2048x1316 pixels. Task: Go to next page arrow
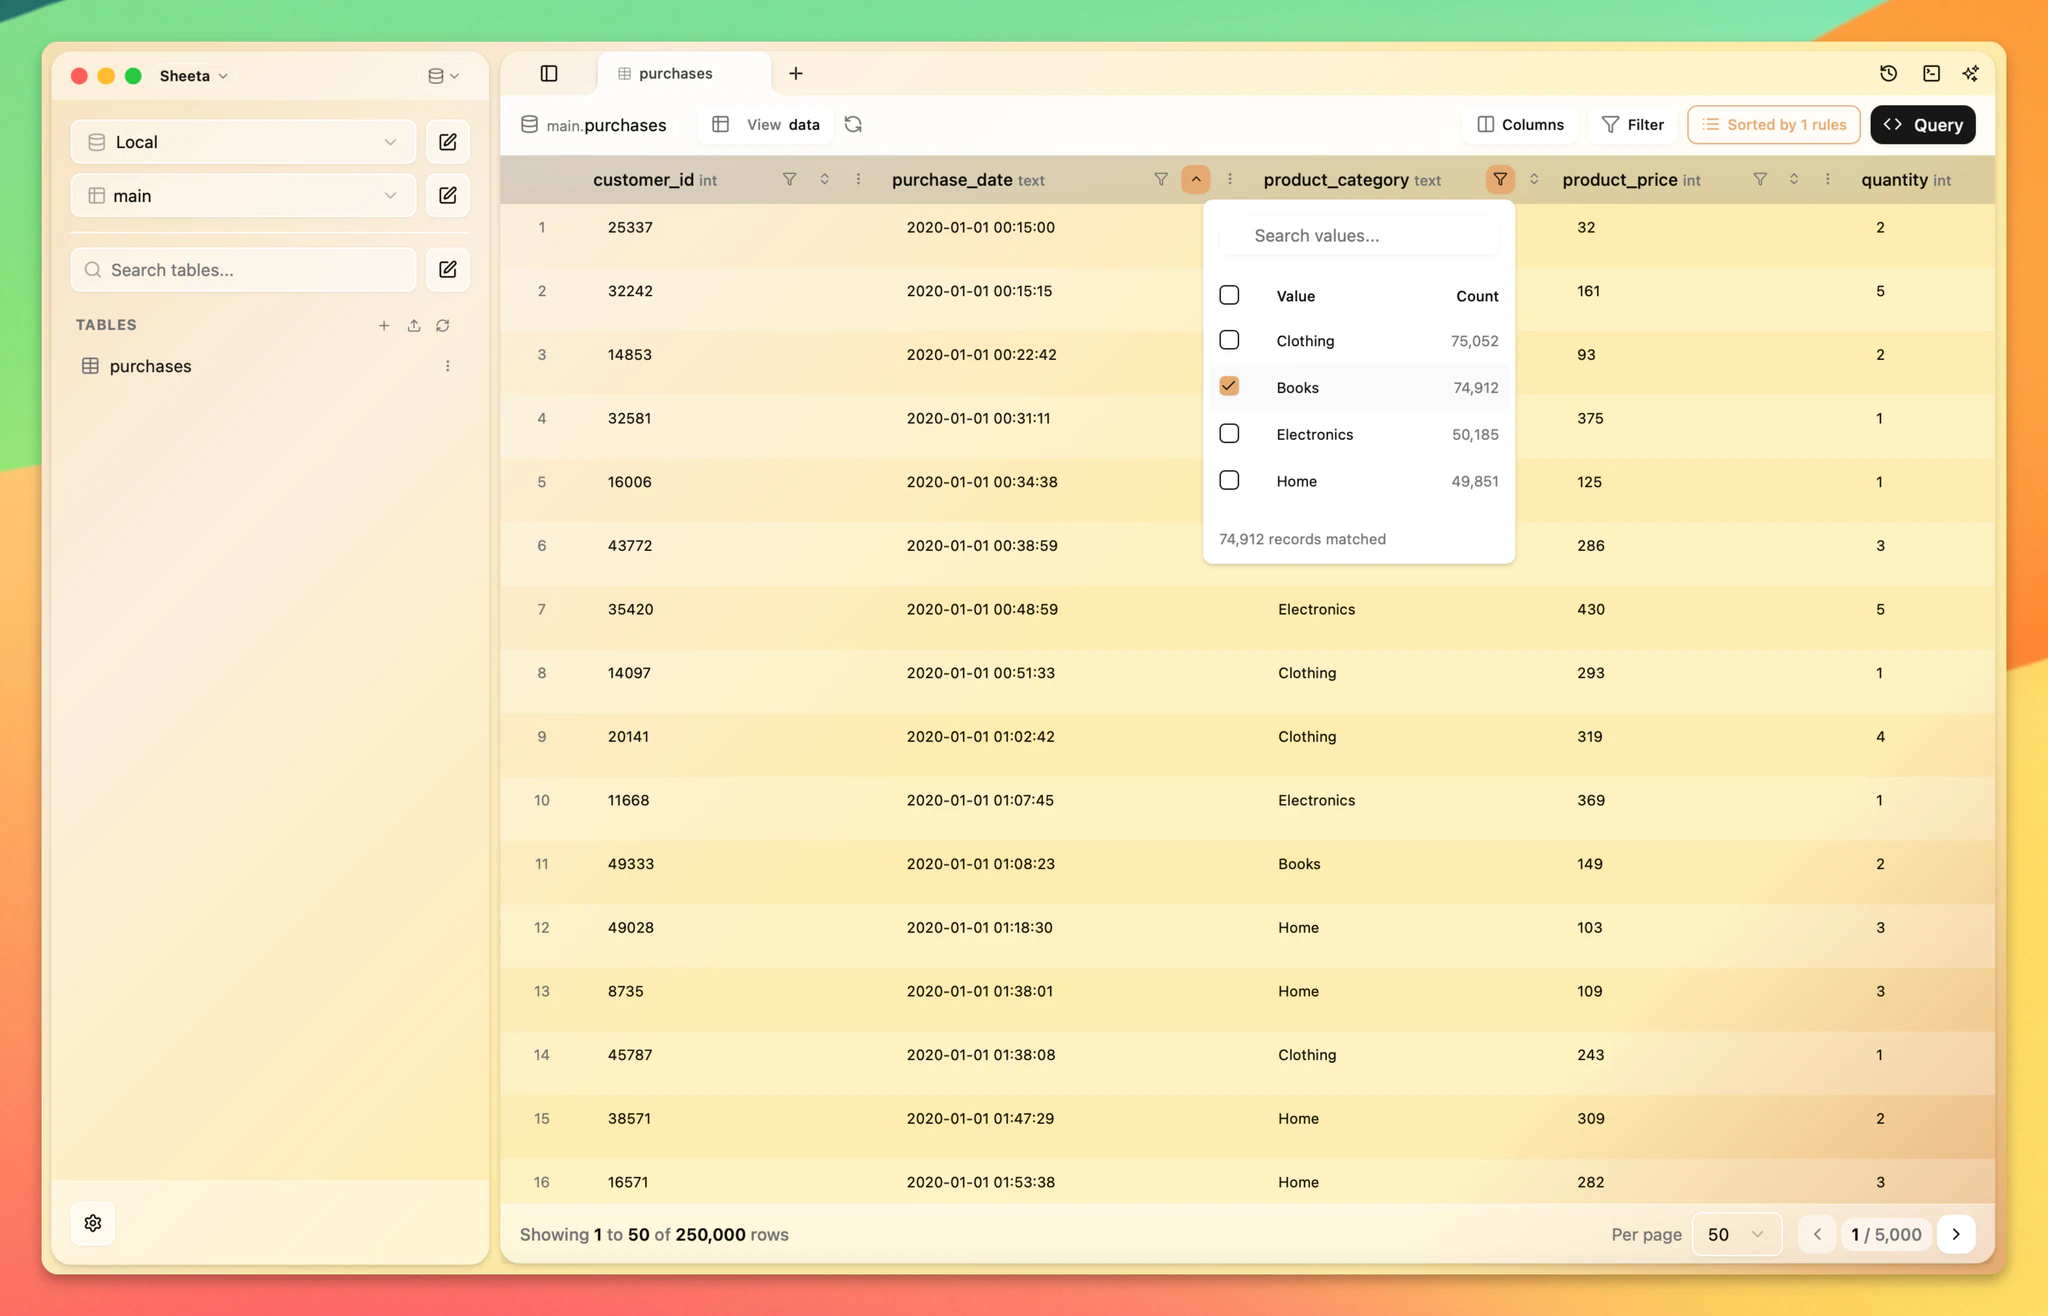click(x=1956, y=1234)
